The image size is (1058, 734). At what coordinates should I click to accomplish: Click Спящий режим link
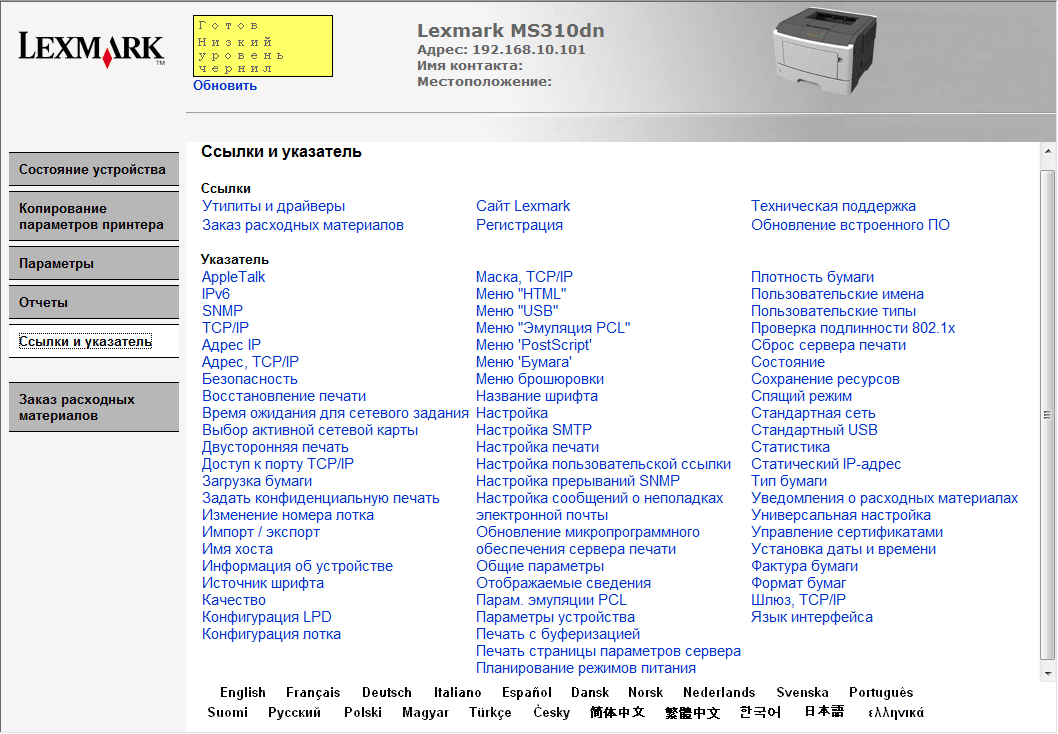(x=802, y=396)
